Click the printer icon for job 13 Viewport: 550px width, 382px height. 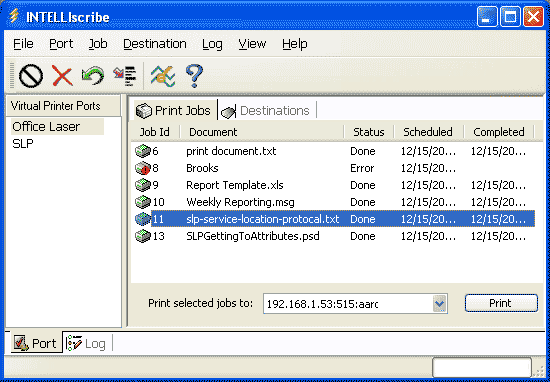(143, 236)
